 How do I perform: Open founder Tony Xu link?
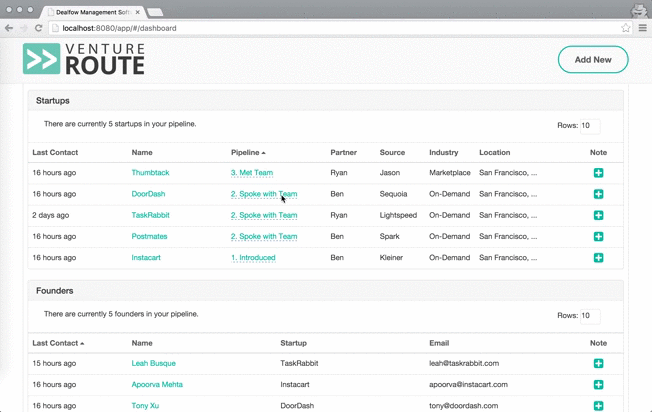(x=145, y=406)
